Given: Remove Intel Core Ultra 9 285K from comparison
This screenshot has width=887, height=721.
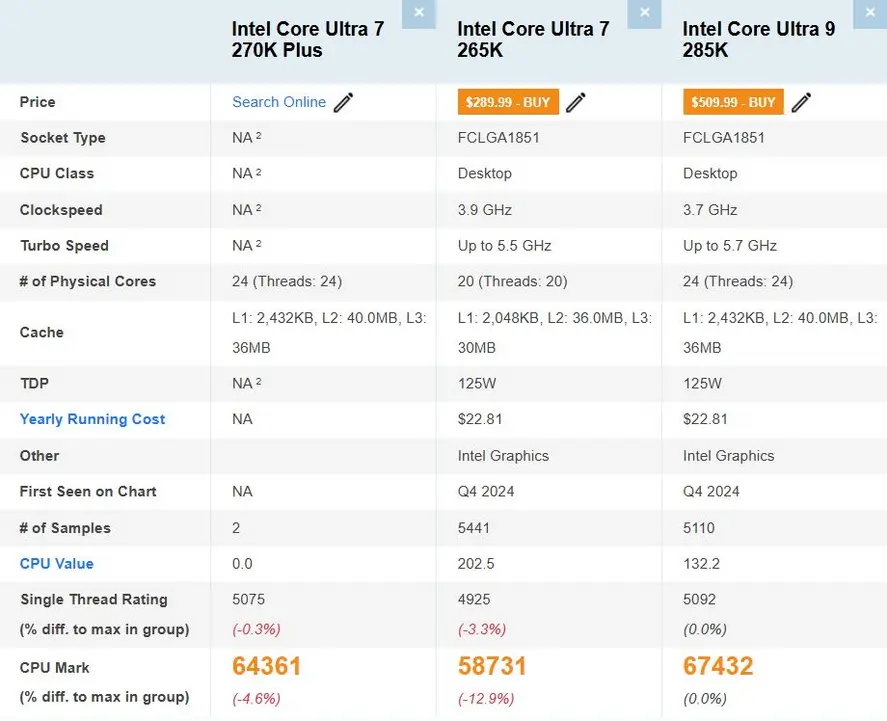Looking at the screenshot, I should (x=869, y=14).
